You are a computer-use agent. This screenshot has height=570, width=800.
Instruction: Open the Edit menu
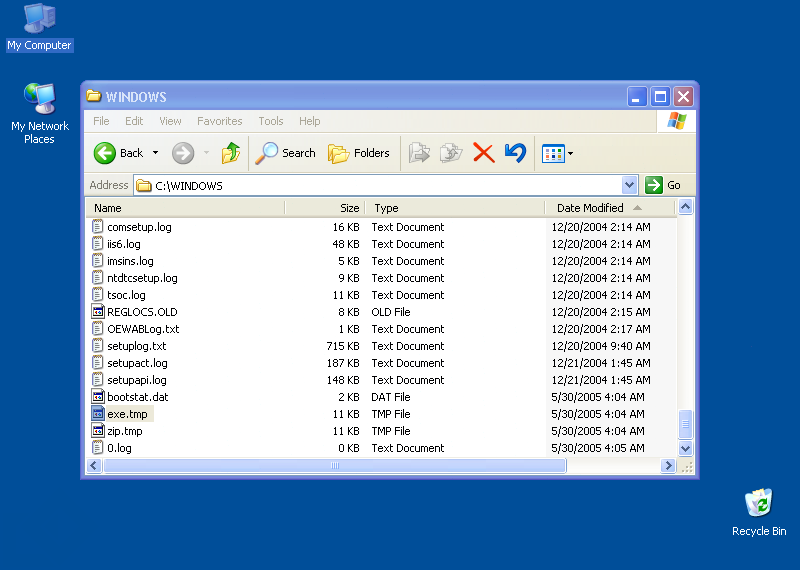(x=134, y=121)
